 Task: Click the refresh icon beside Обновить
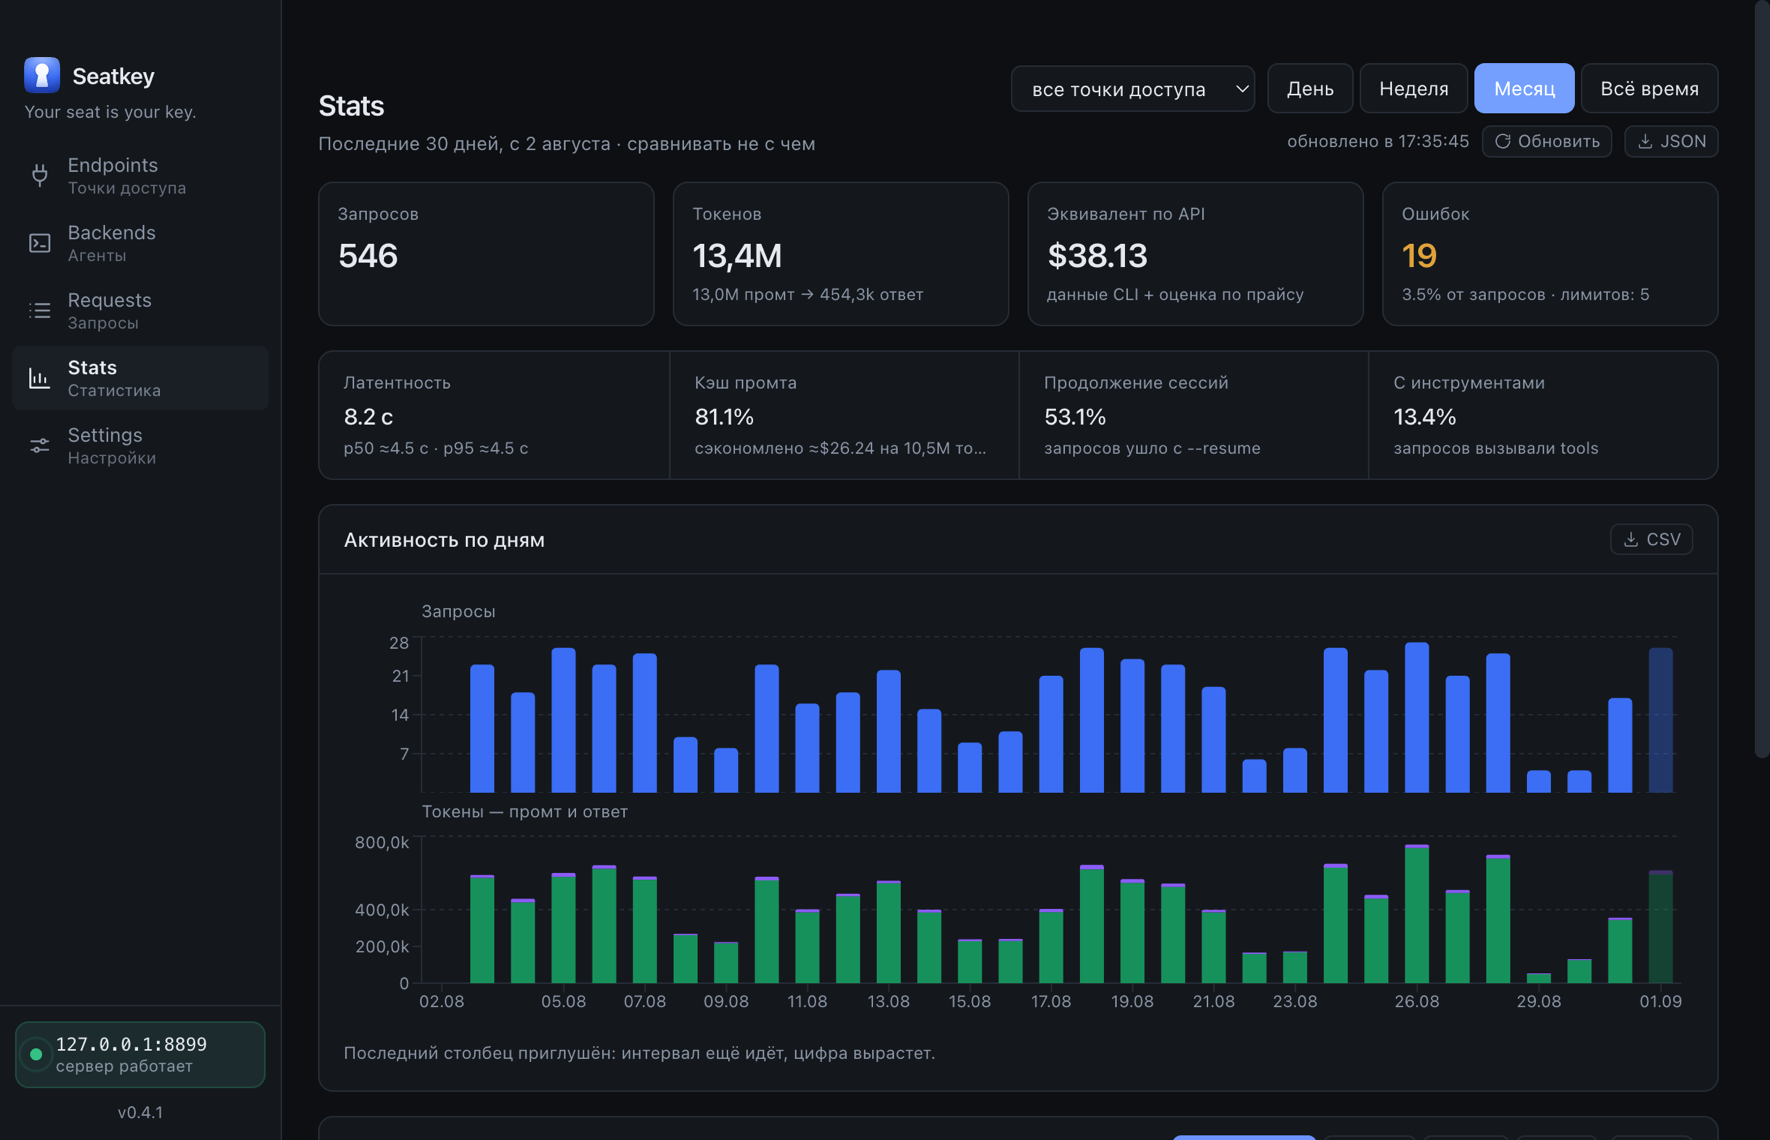point(1502,142)
